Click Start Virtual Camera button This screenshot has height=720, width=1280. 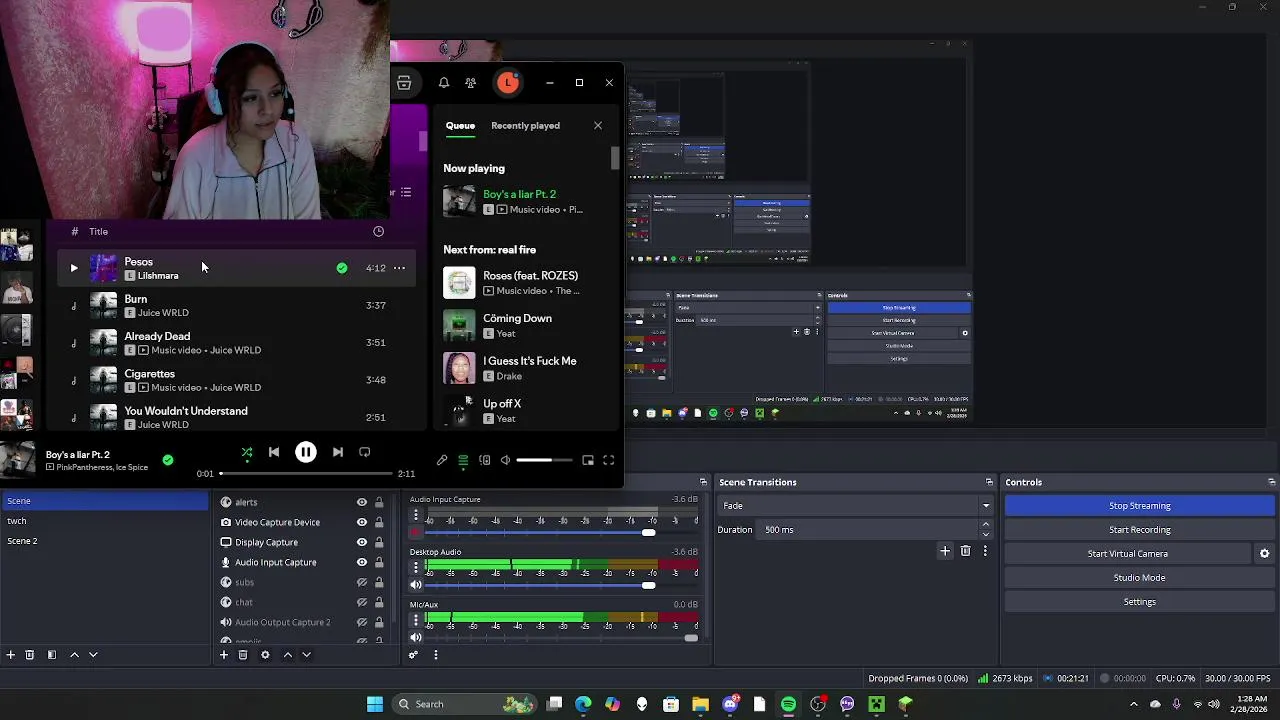point(1128,554)
